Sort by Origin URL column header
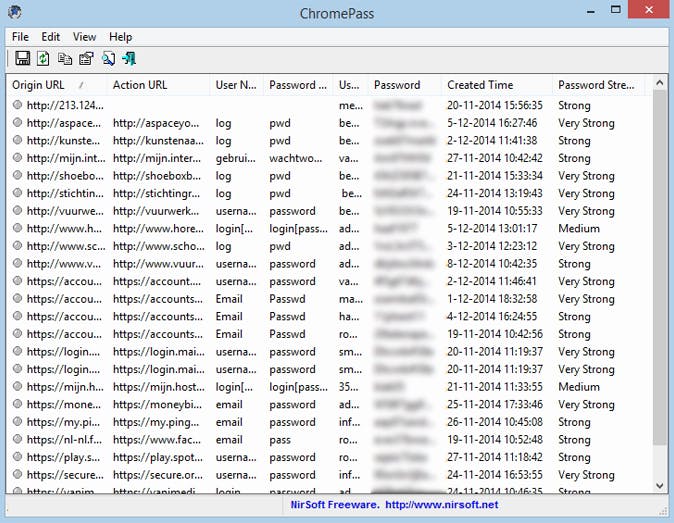This screenshot has height=523, width=674. point(56,85)
